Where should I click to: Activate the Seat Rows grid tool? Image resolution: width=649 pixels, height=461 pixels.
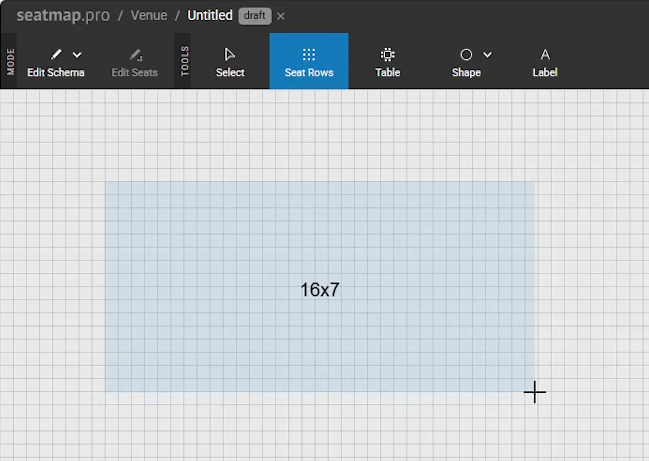[309, 55]
